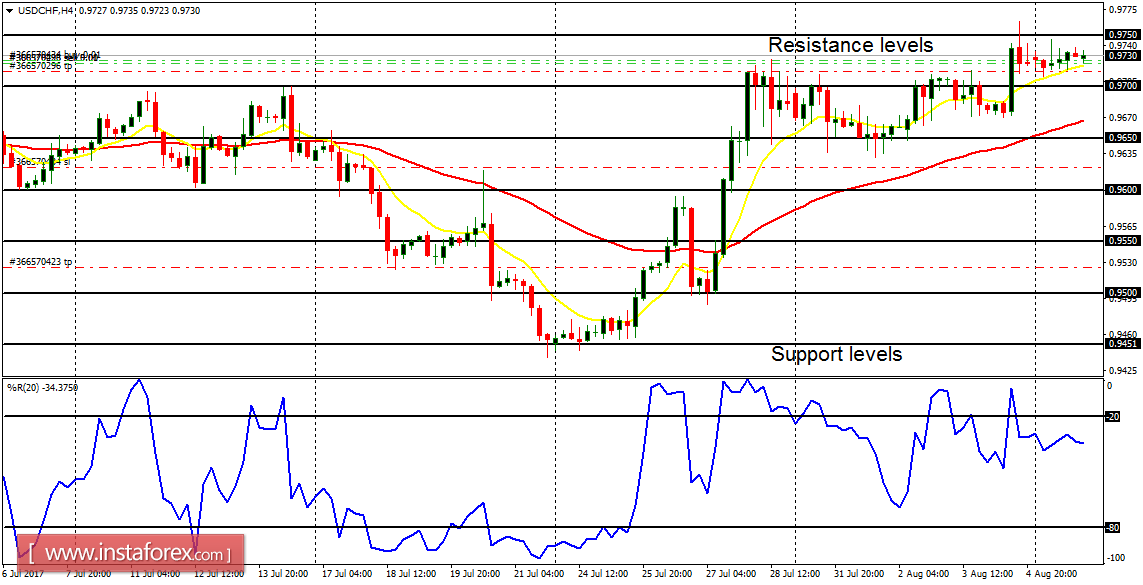Click the 0.9750 price level tag

1121,34
